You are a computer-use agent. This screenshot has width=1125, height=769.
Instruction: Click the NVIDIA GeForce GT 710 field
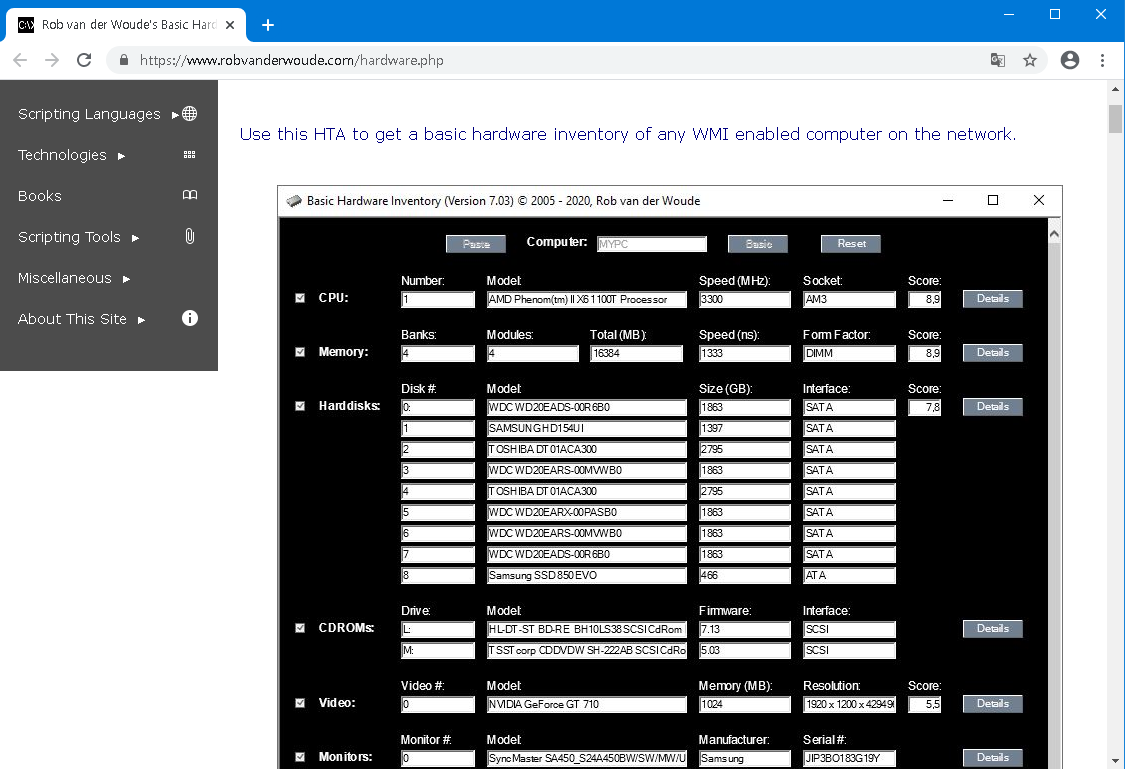tap(586, 704)
